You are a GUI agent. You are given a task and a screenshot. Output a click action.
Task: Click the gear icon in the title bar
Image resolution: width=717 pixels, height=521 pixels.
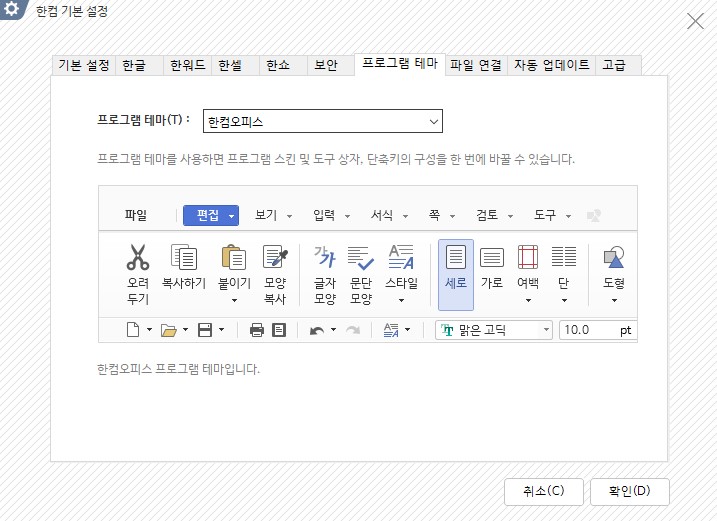click(11, 8)
